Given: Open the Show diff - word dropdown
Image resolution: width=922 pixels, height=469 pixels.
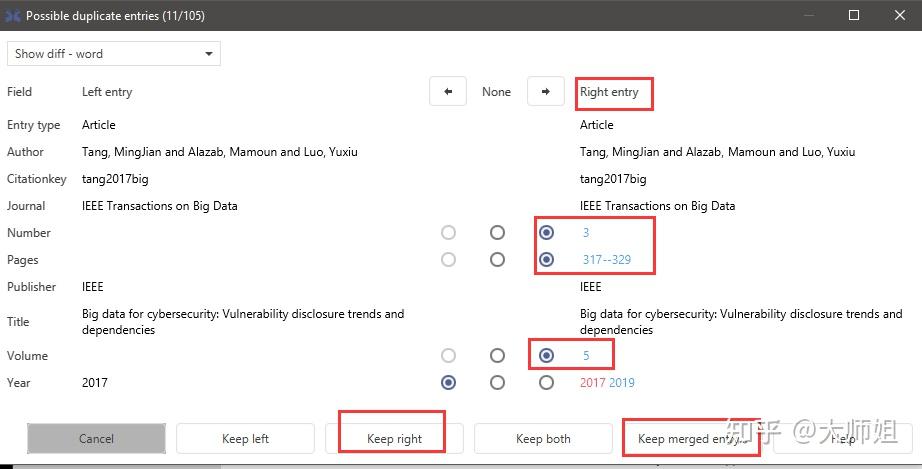Looking at the screenshot, I should [x=114, y=54].
